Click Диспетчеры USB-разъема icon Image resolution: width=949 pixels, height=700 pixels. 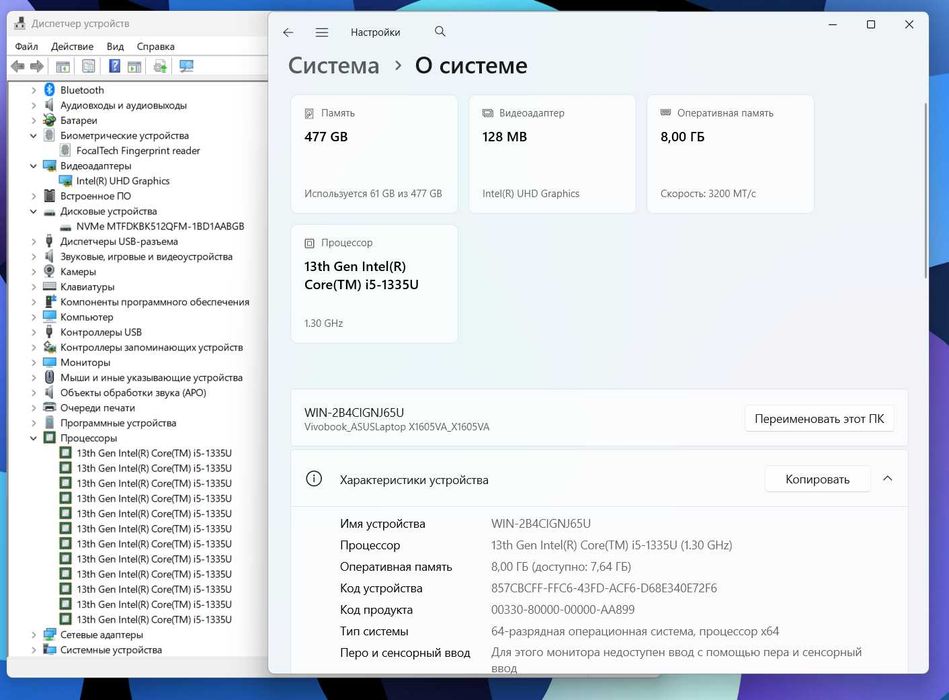(x=50, y=241)
